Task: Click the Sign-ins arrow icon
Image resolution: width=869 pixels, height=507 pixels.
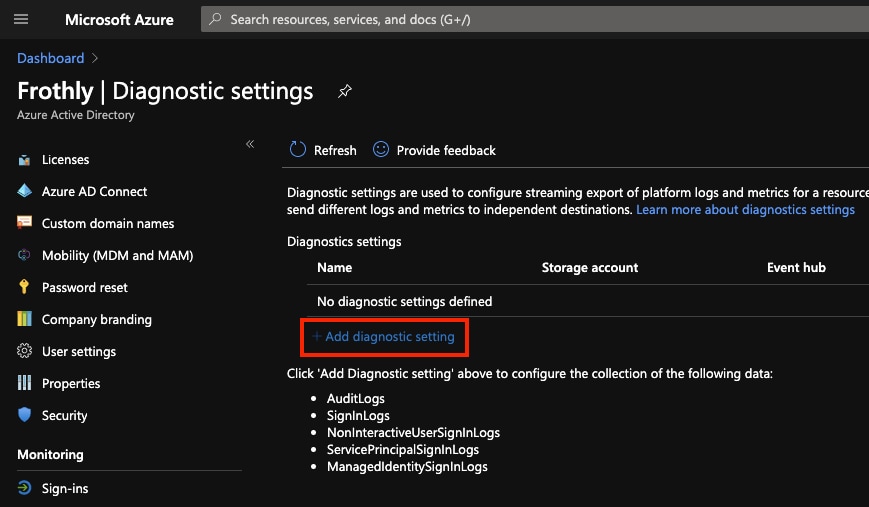Action: (24, 488)
